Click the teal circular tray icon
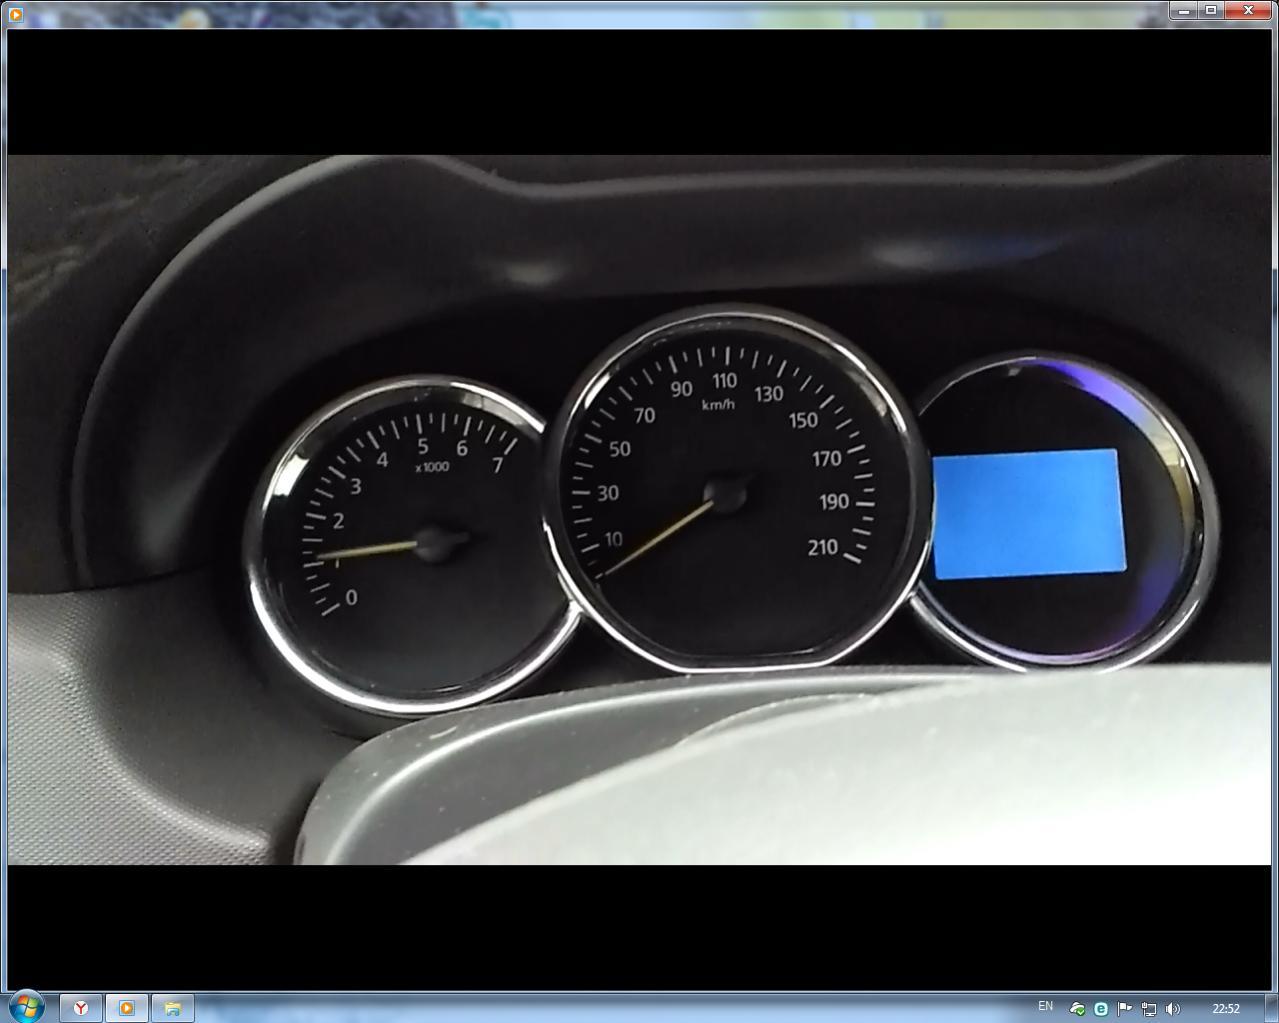Viewport: 1279px width, 1023px height. pyautogui.click(x=1101, y=1009)
